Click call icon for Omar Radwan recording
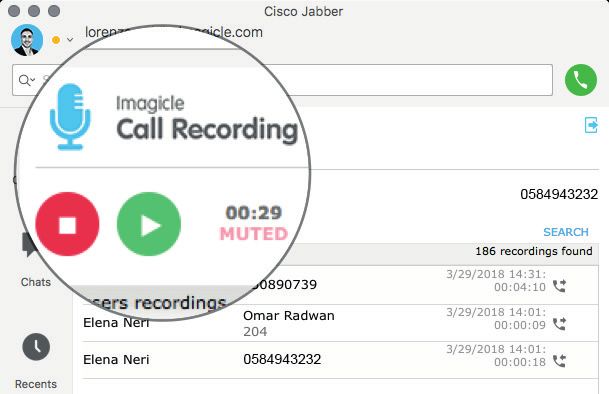Image resolution: width=609 pixels, height=394 pixels. pyautogui.click(x=559, y=324)
